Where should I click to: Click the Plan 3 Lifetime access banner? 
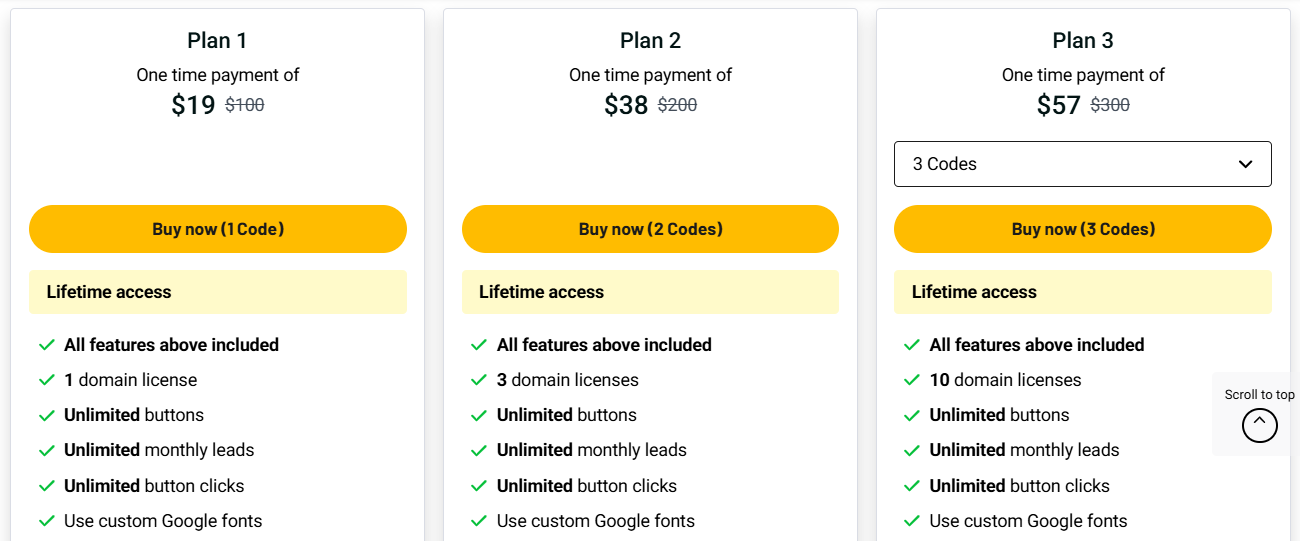coord(1082,292)
